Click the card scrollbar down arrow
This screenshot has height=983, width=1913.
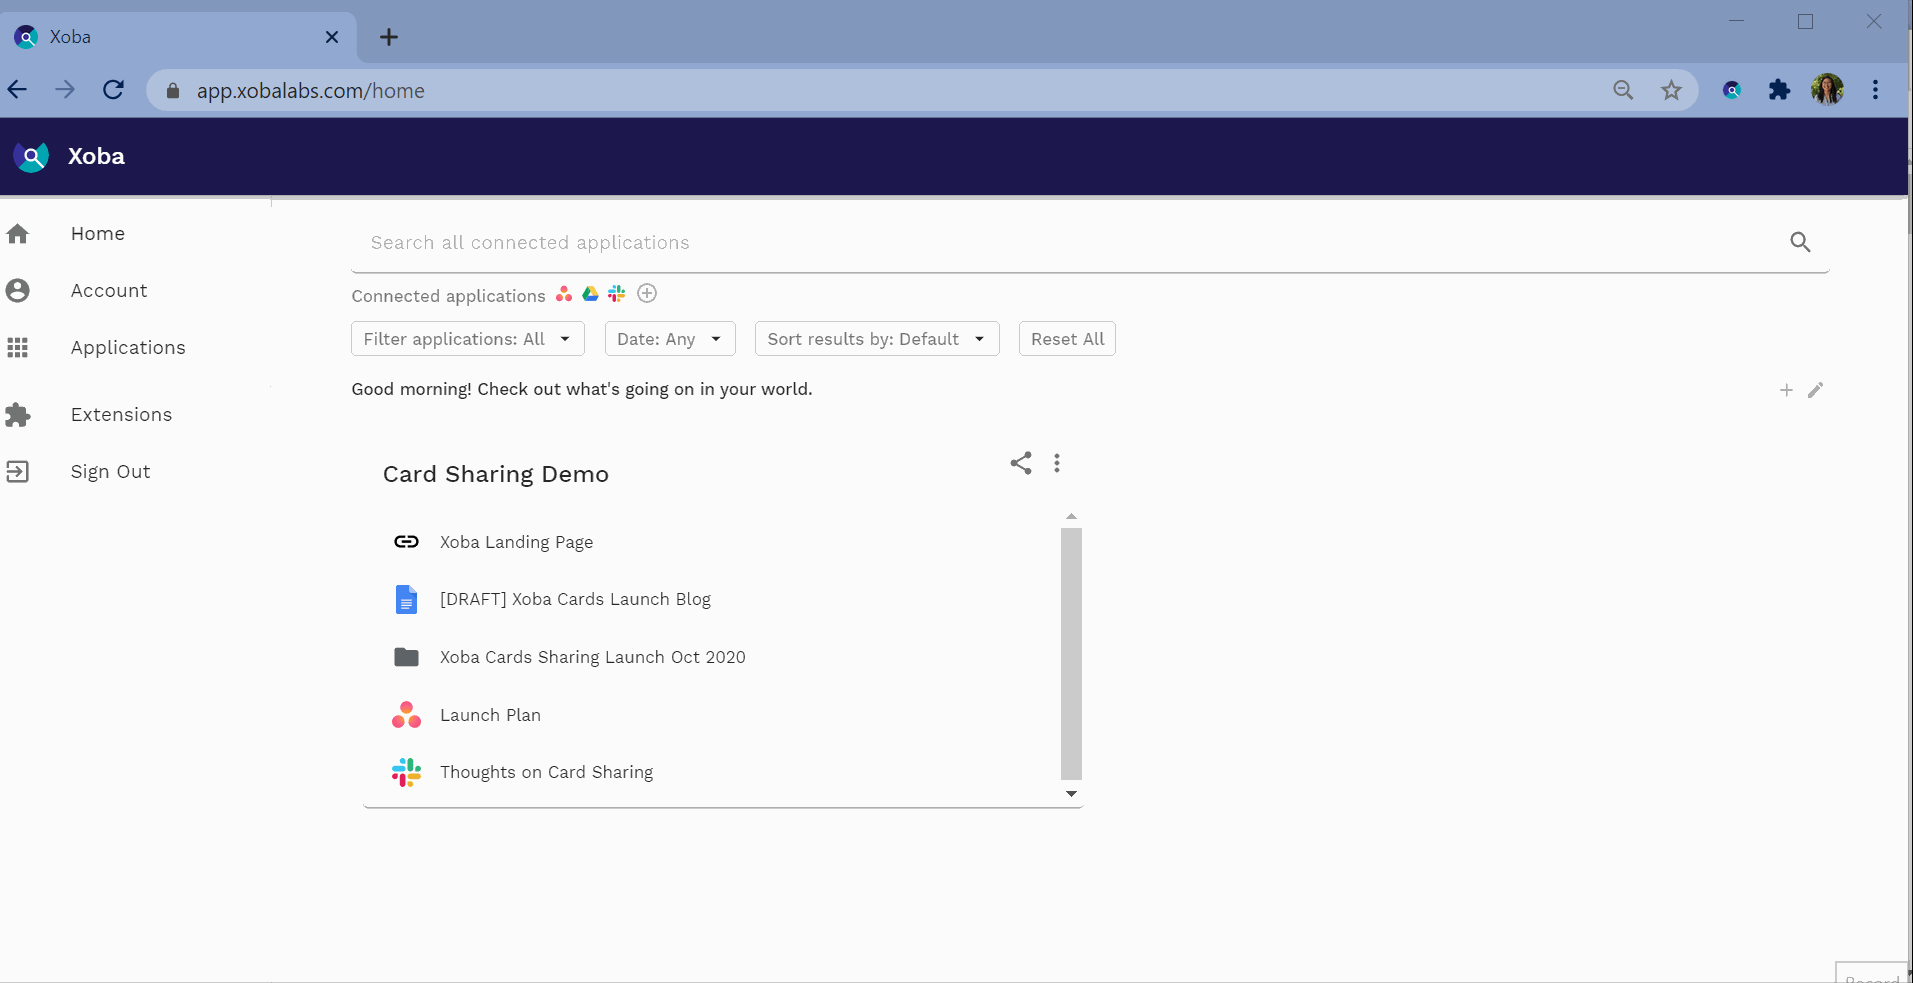pyautogui.click(x=1071, y=794)
